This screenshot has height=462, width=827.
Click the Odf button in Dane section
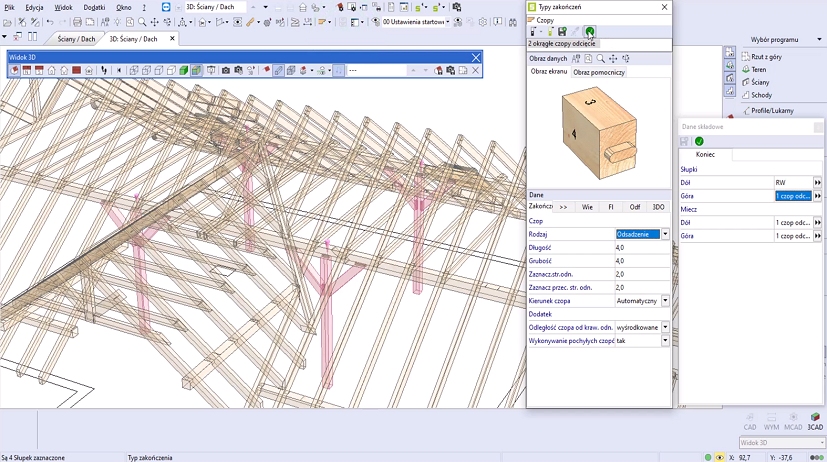click(635, 207)
